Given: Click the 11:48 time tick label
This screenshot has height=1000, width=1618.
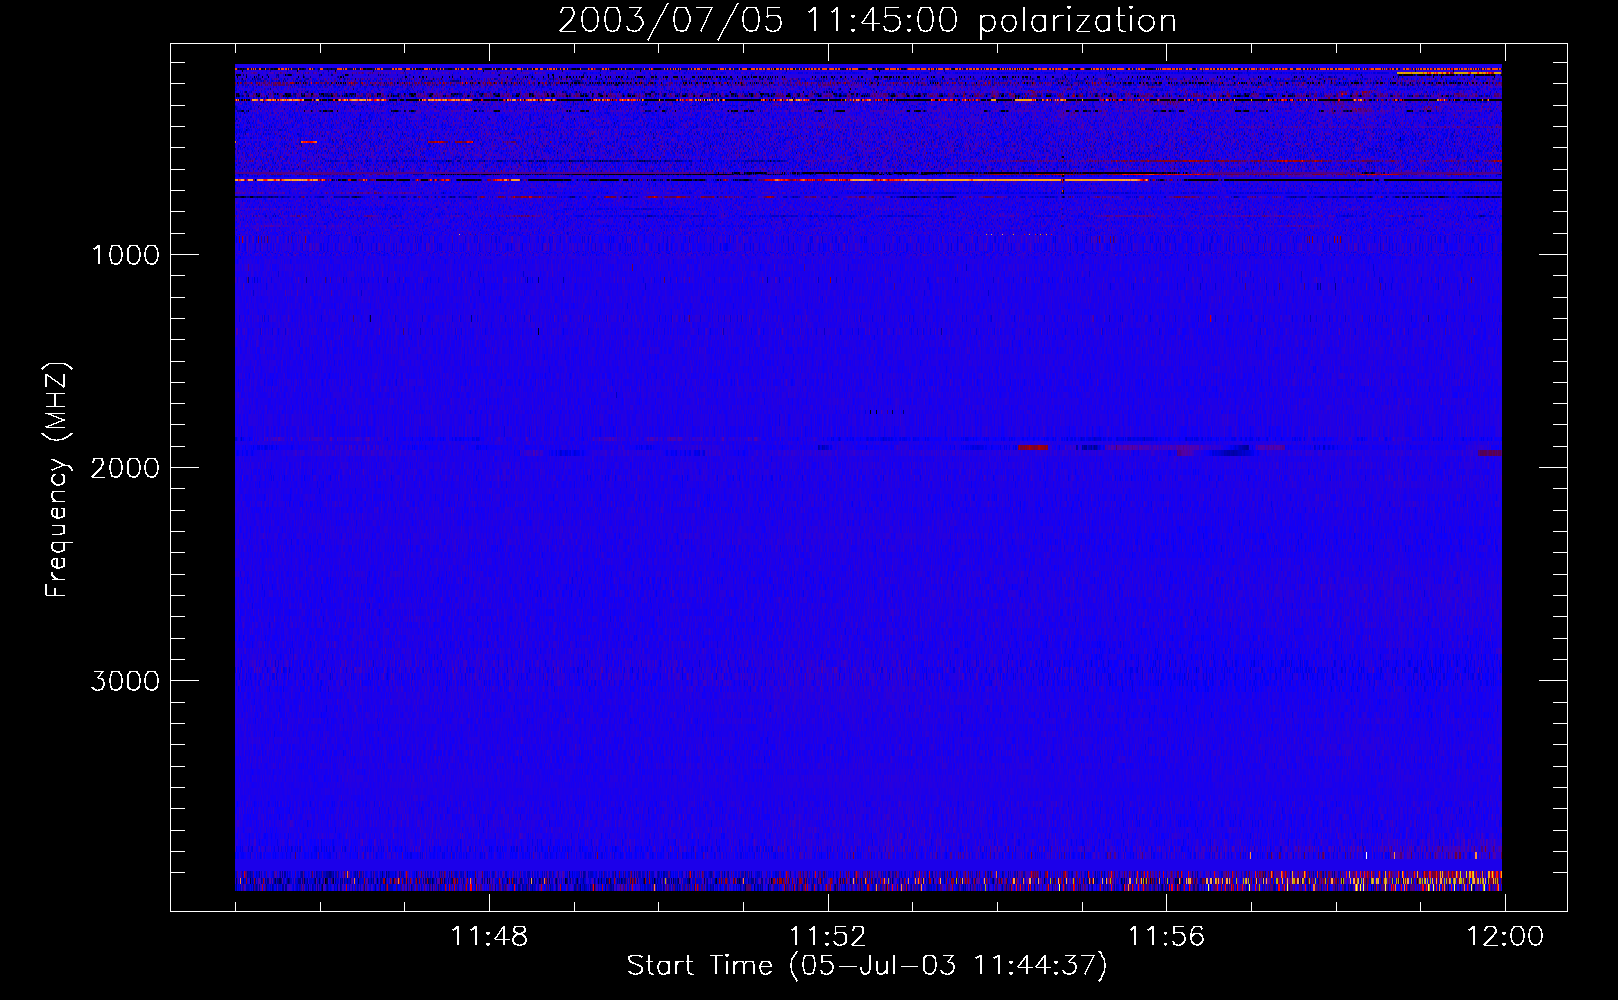Looking at the screenshot, I should (489, 937).
